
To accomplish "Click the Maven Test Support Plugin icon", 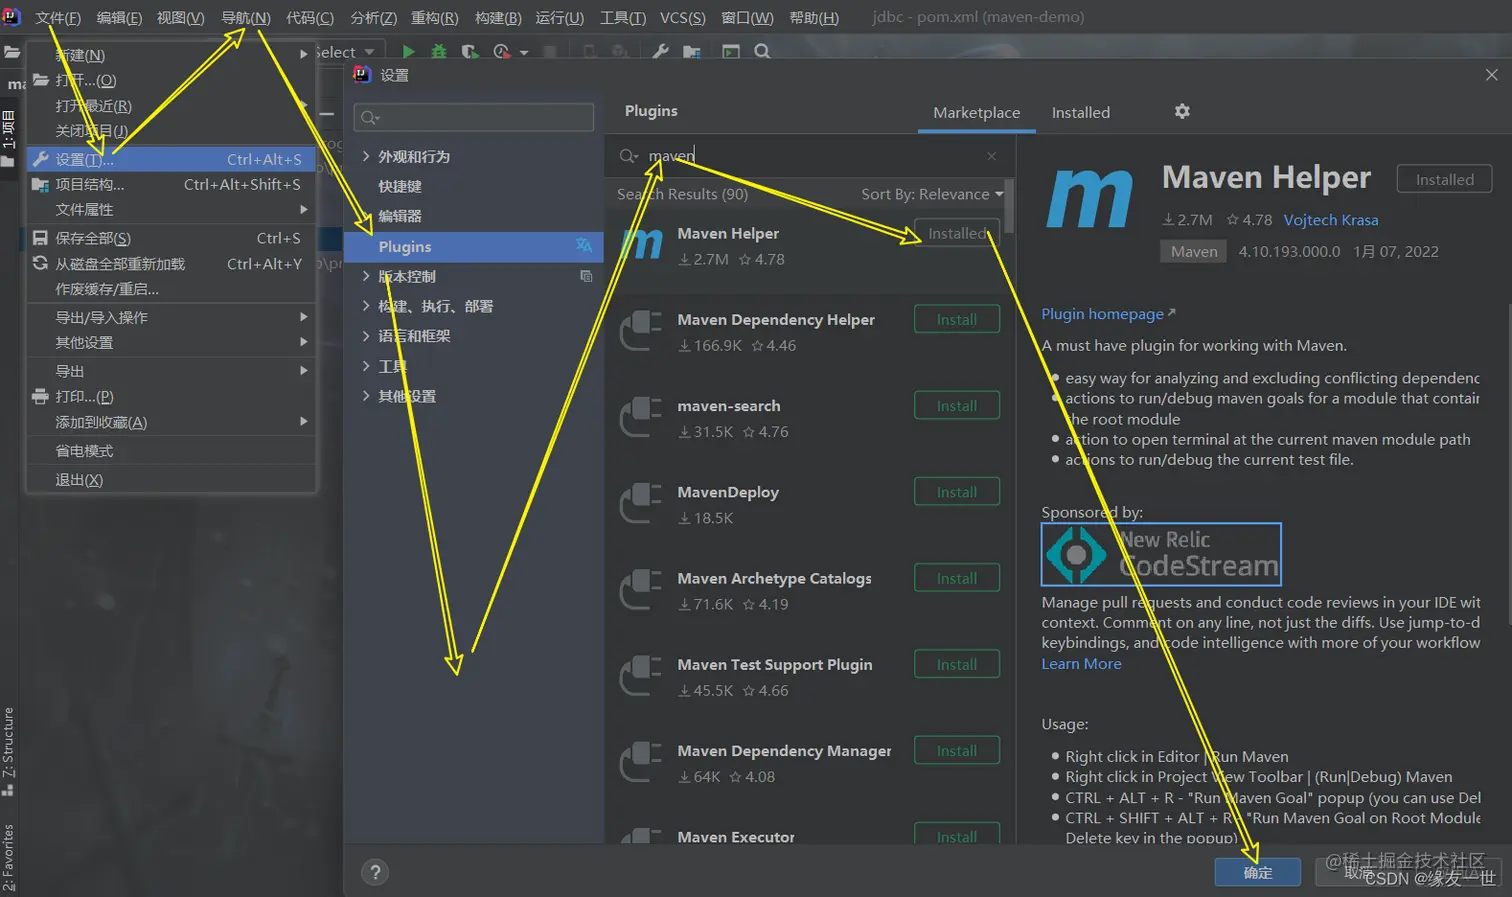I will 641,675.
